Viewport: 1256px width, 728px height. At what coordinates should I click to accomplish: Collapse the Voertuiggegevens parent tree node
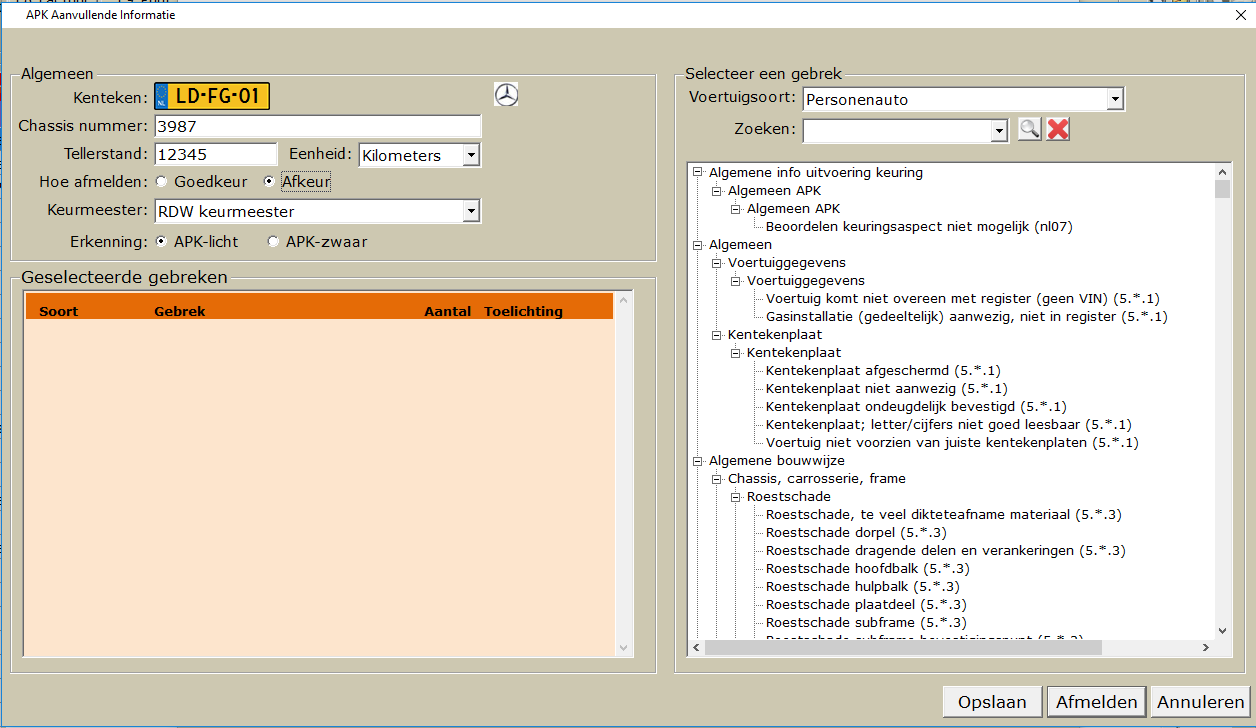pyautogui.click(x=716, y=262)
